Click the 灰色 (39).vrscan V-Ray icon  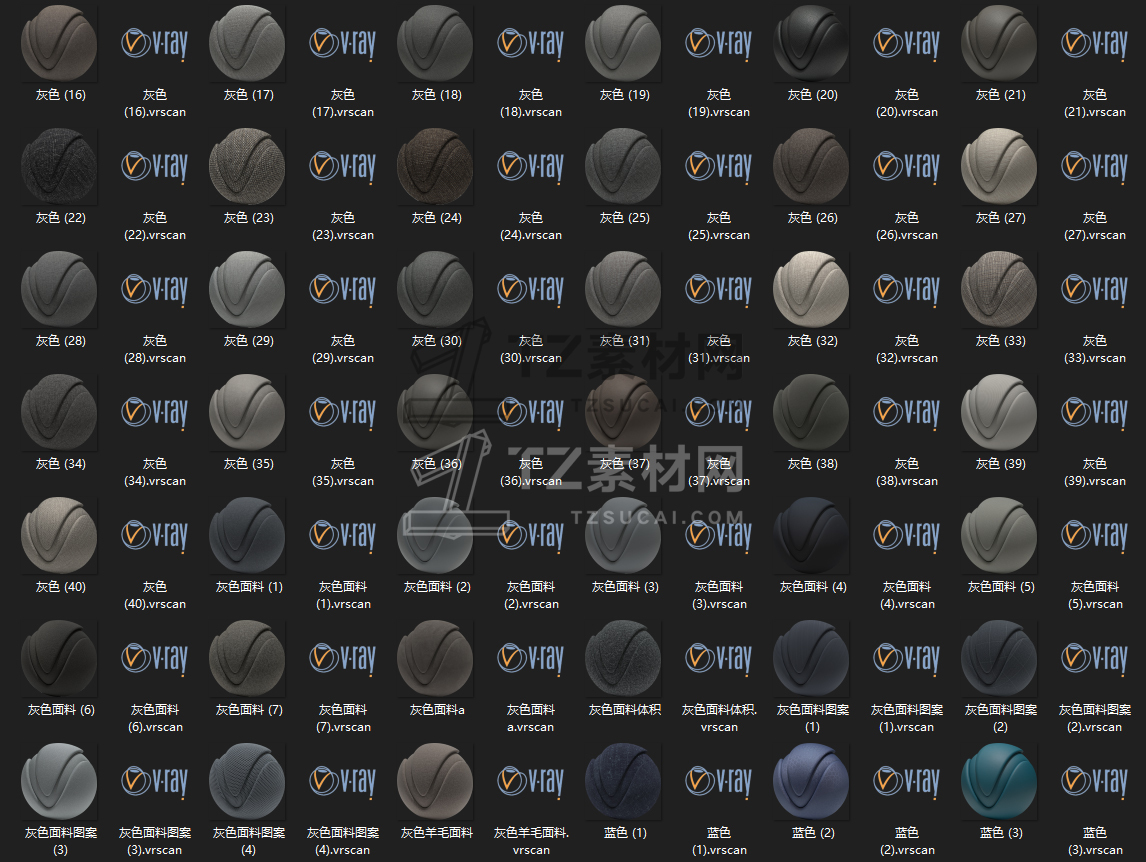coord(1094,412)
